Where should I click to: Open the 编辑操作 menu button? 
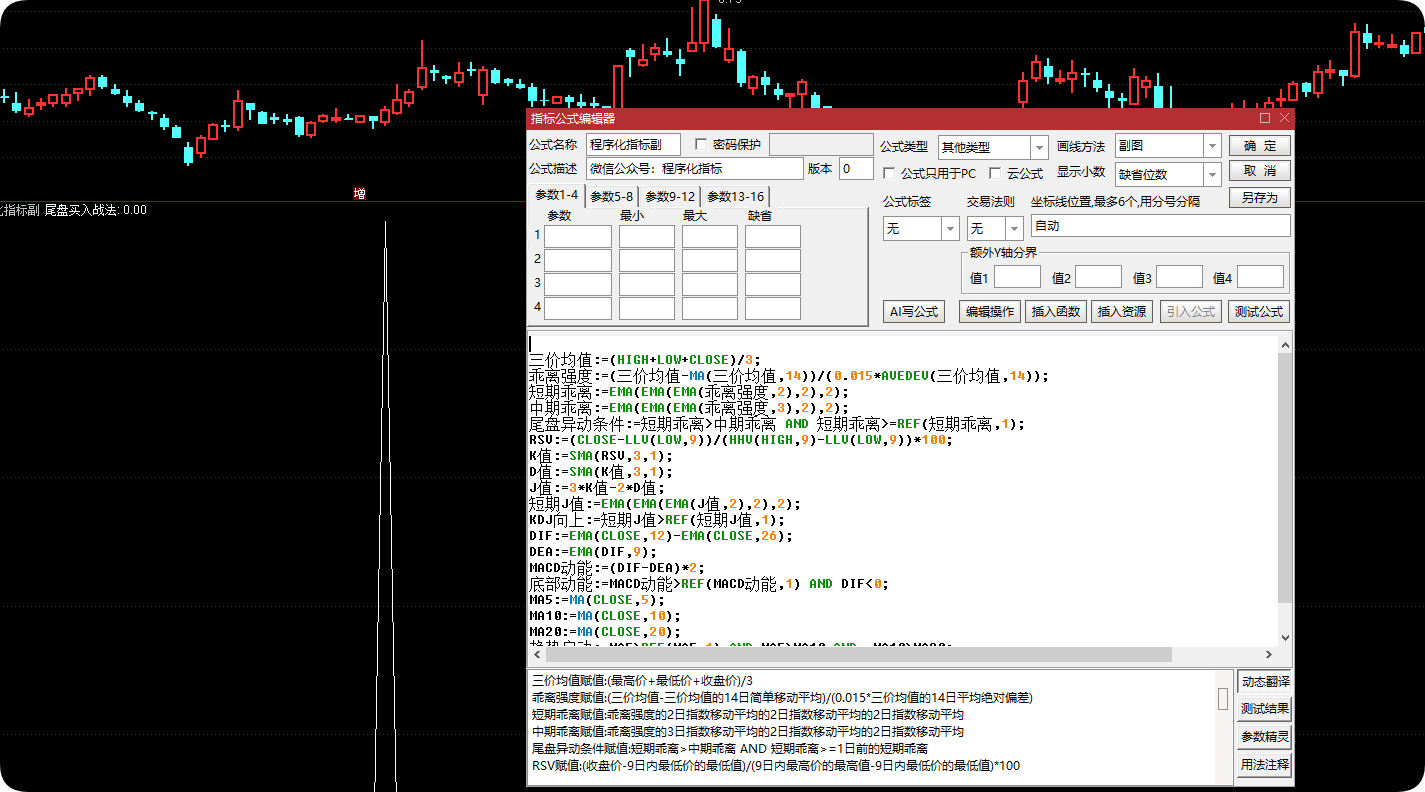pyautogui.click(x=990, y=312)
